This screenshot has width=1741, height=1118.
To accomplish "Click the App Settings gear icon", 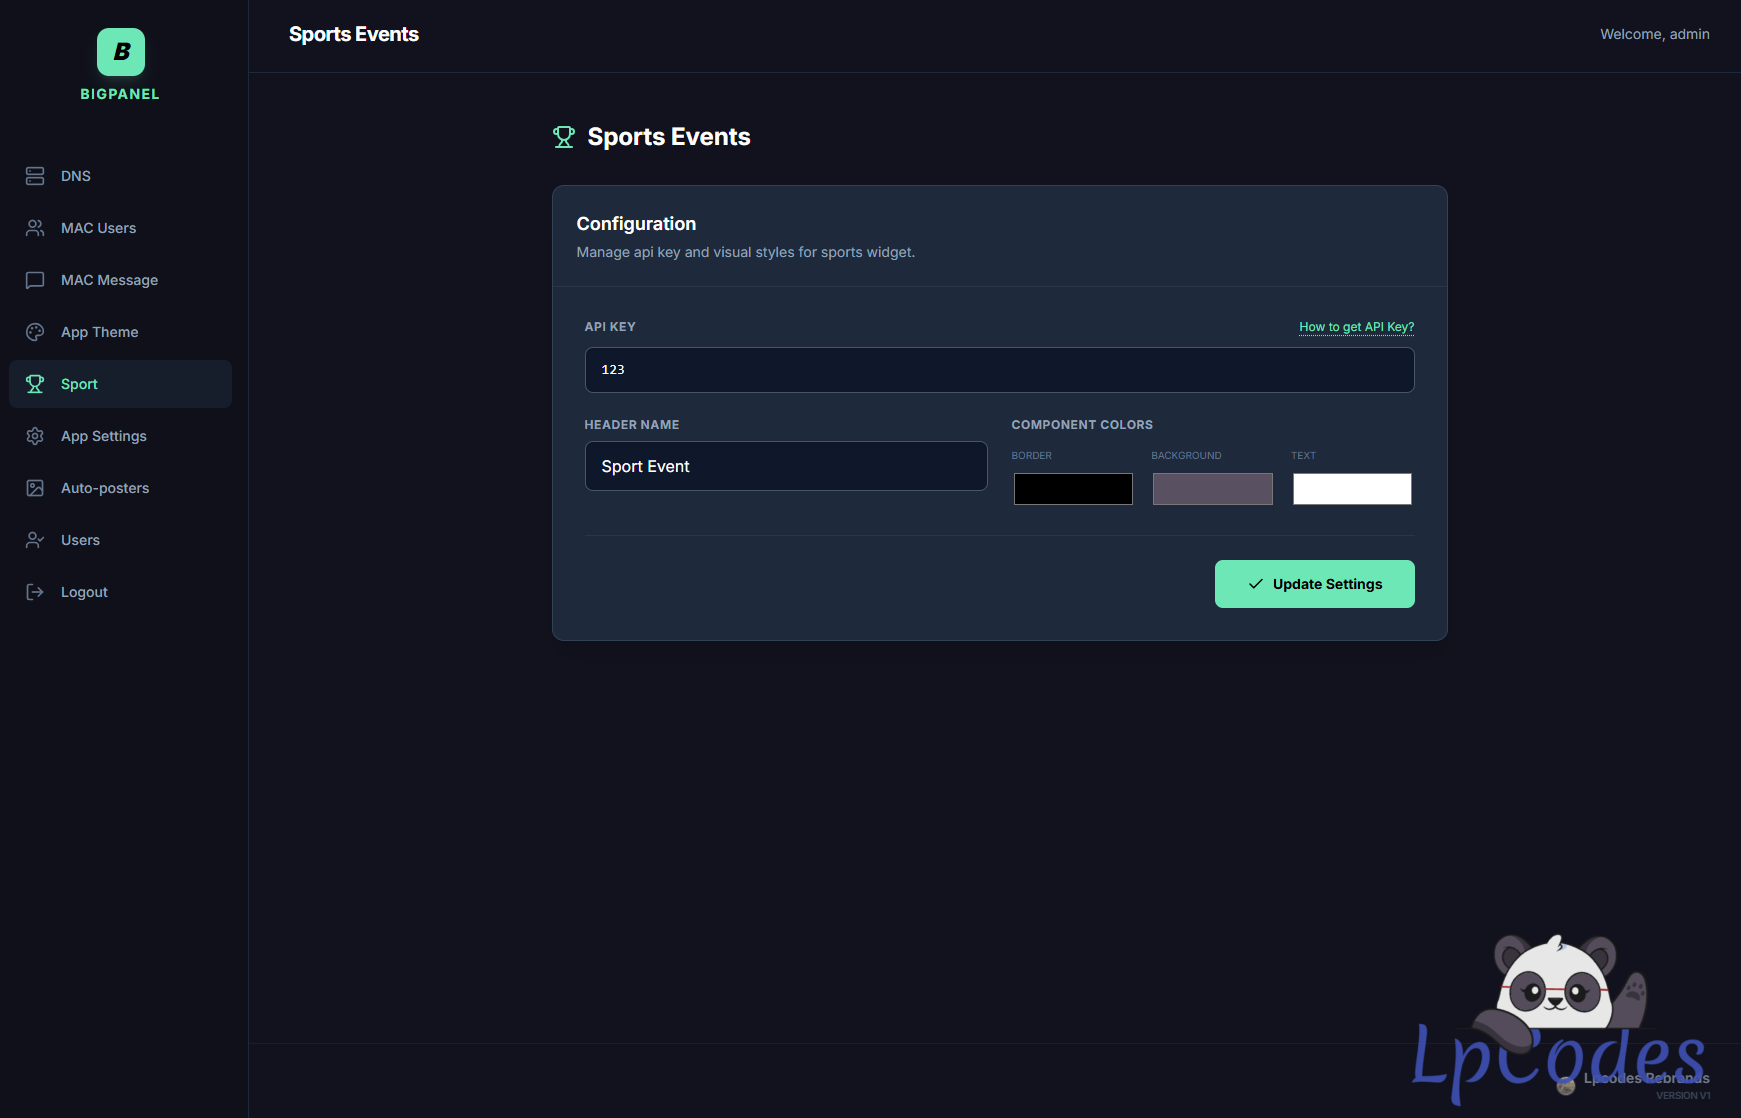I will (x=35, y=436).
